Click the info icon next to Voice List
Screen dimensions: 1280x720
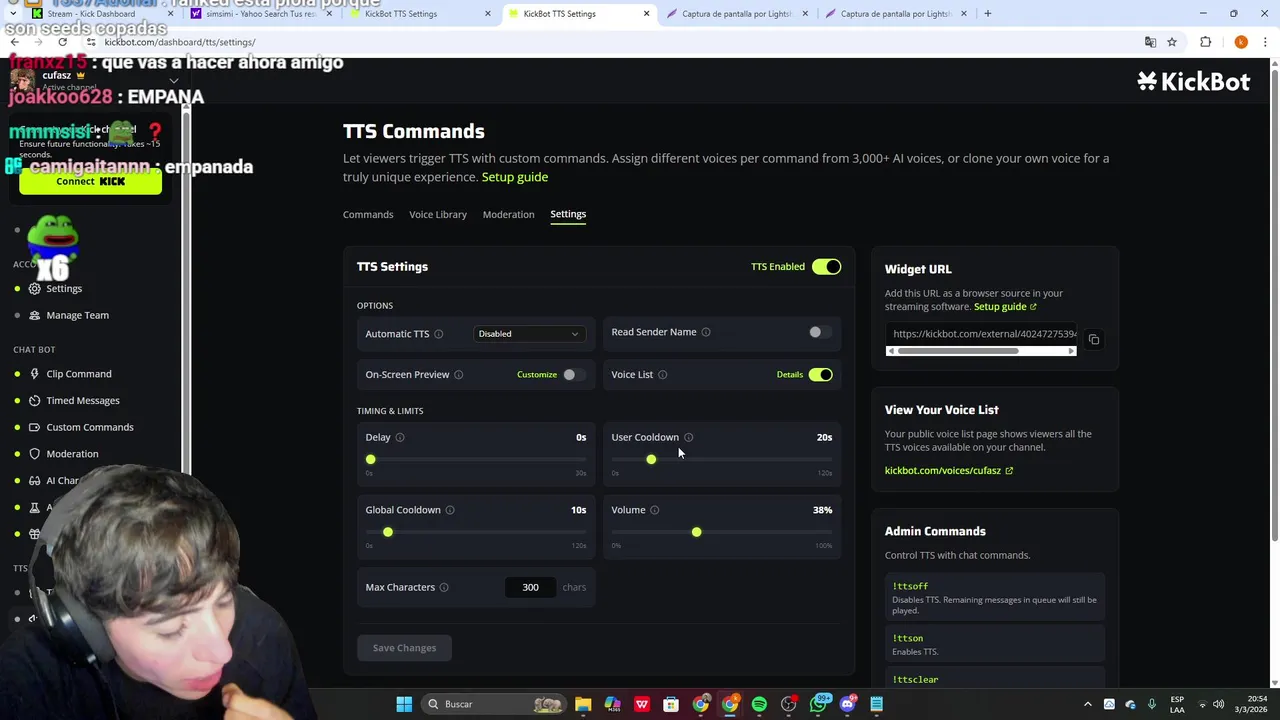coord(662,375)
